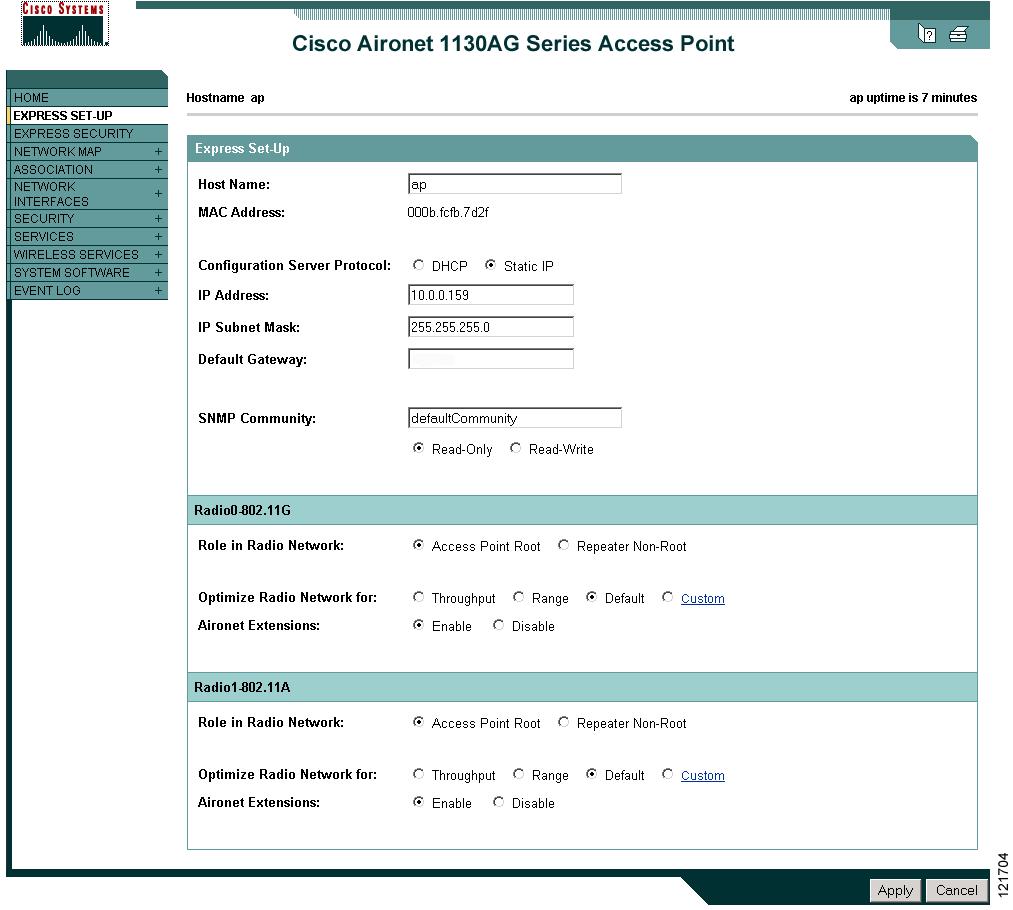1013x910 pixels.
Task: Open Security menu label
Action: 44,219
